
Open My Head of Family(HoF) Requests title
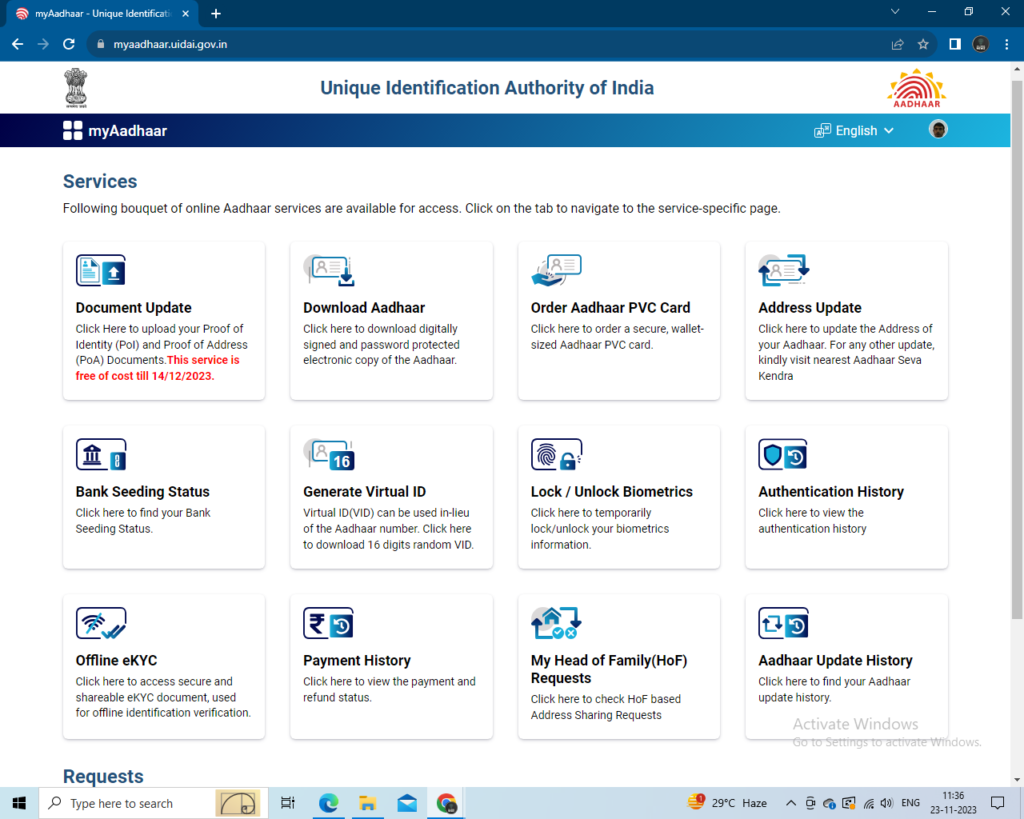pyautogui.click(x=609, y=669)
